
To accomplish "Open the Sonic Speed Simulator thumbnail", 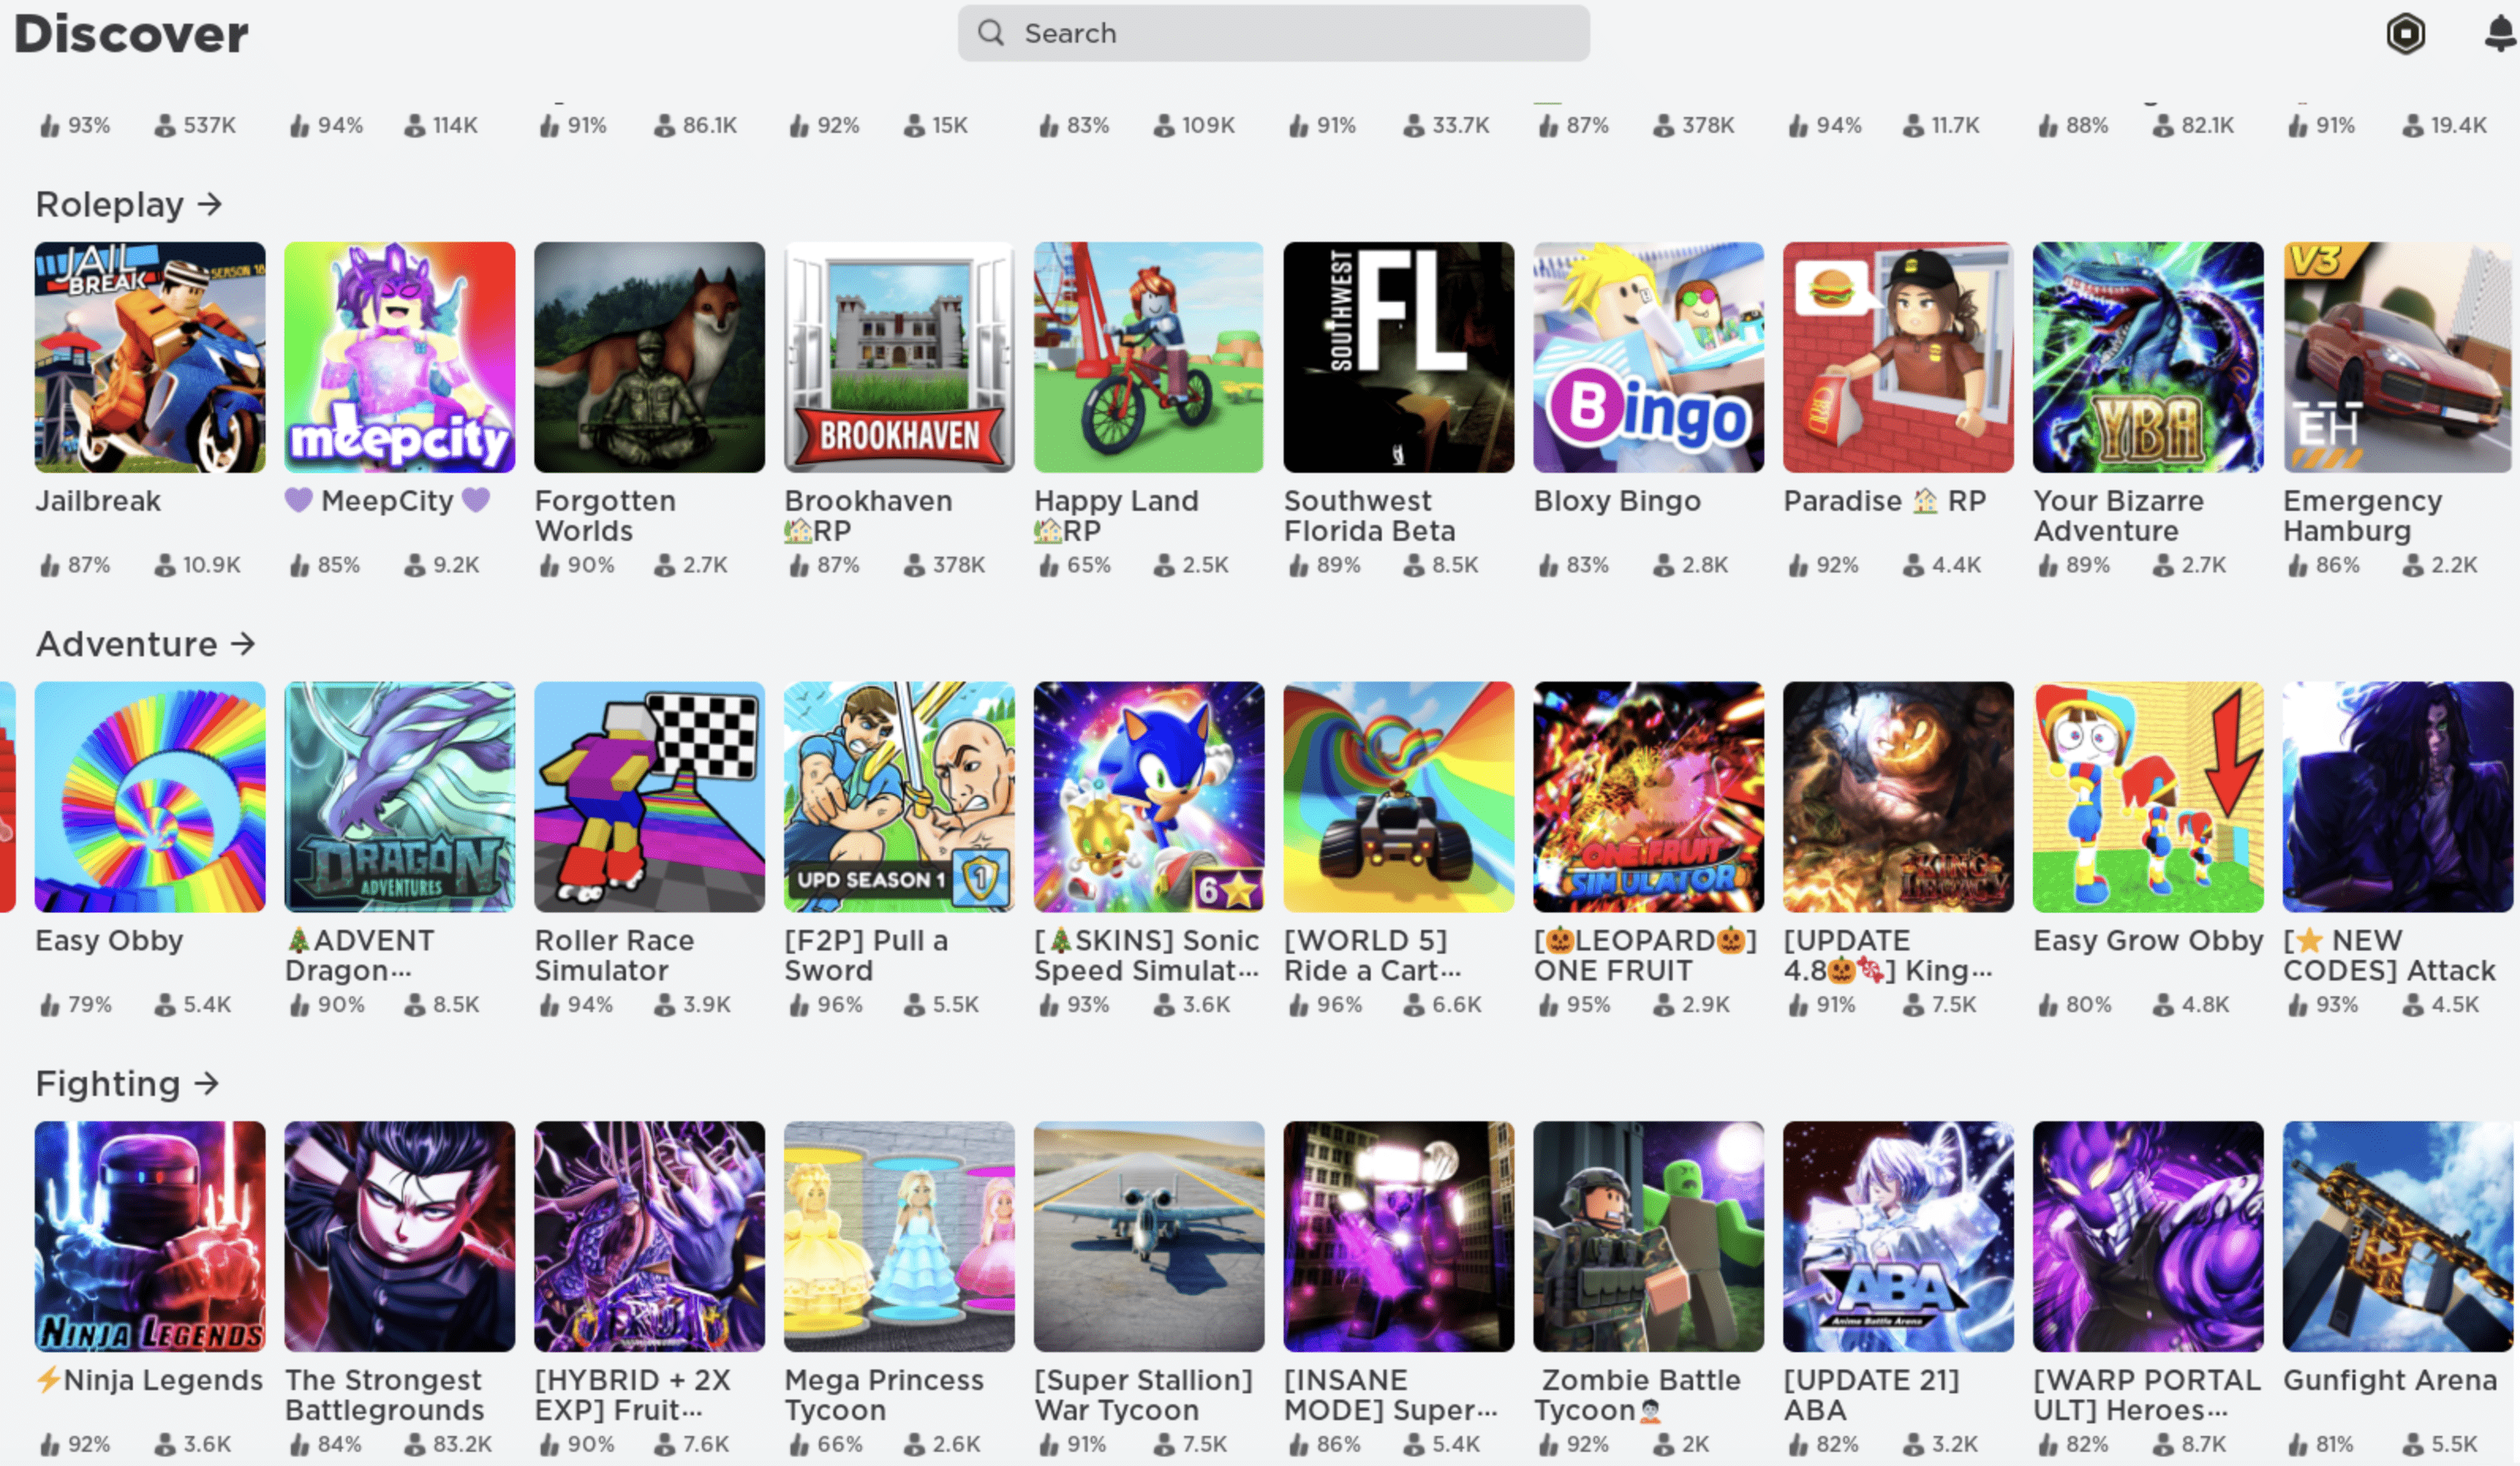I will click(1149, 797).
